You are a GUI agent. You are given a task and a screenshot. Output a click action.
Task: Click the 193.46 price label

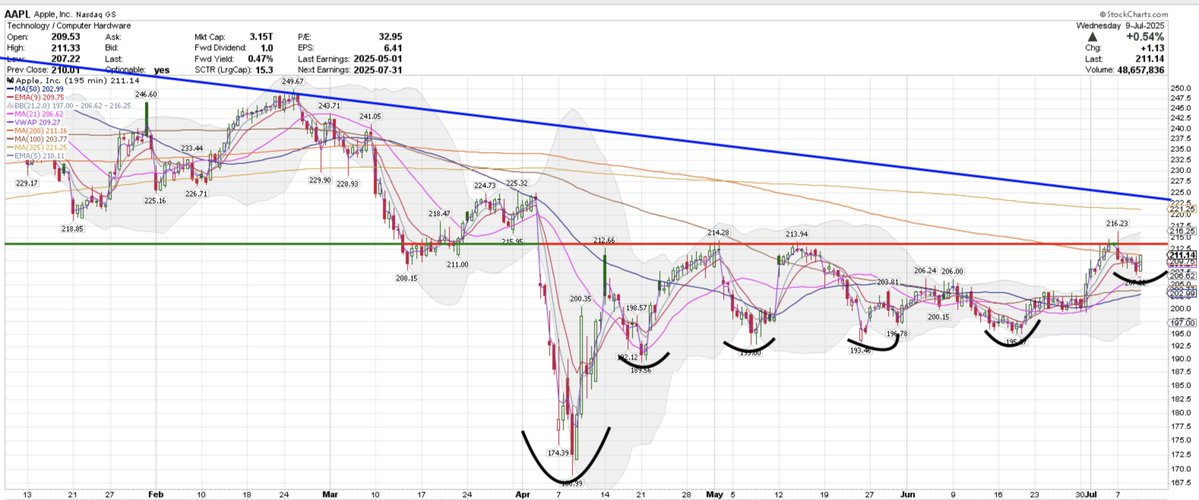click(860, 350)
